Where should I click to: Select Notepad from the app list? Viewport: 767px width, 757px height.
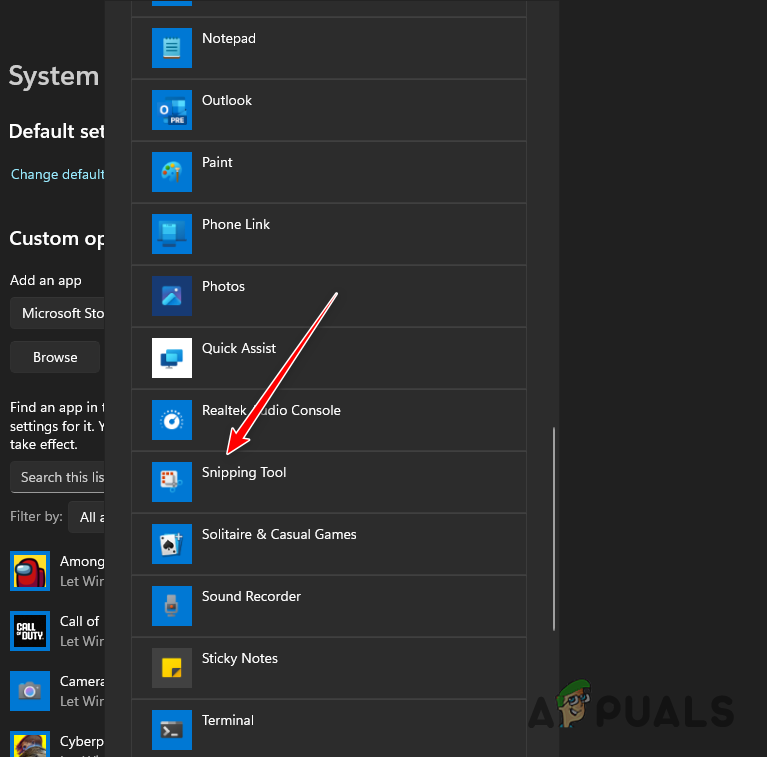(329, 48)
